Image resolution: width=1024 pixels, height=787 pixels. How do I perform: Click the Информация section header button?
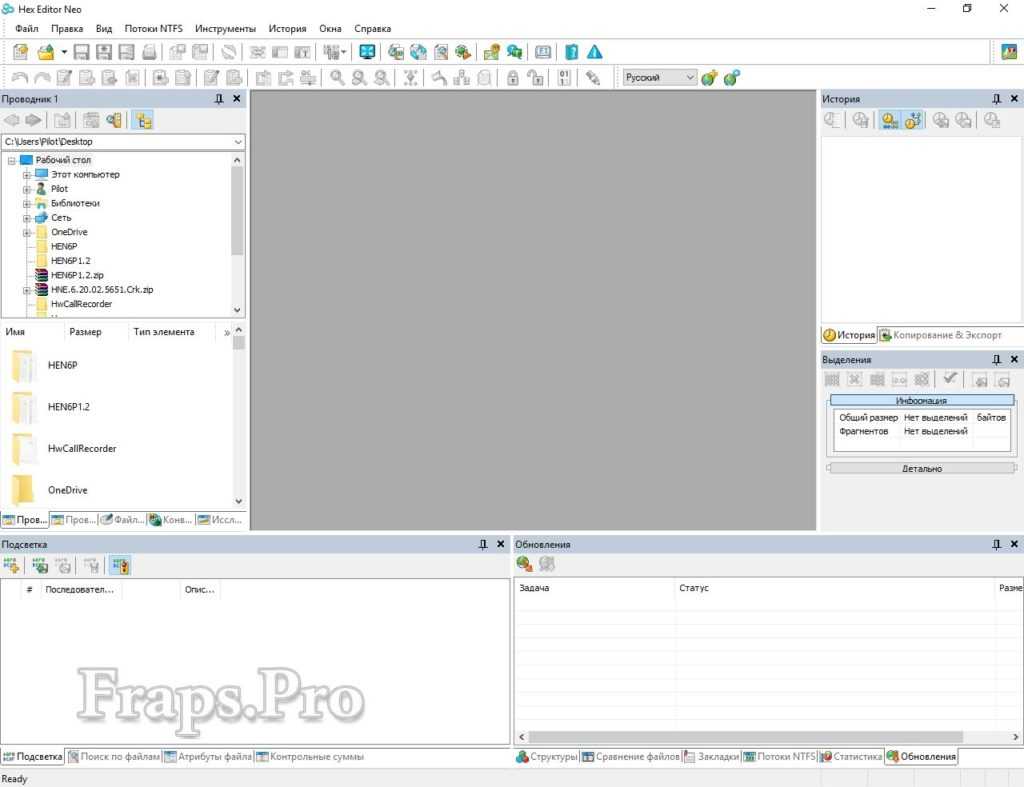point(921,400)
